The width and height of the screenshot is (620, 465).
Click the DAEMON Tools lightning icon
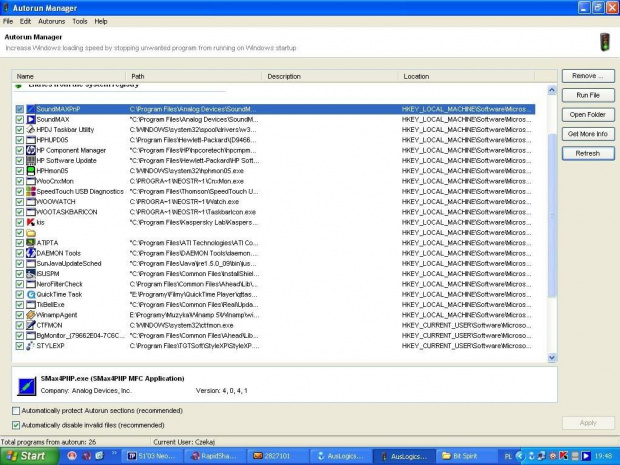pos(31,253)
